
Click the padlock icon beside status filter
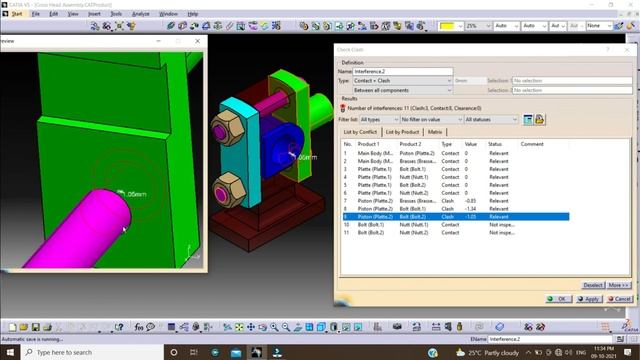point(540,120)
